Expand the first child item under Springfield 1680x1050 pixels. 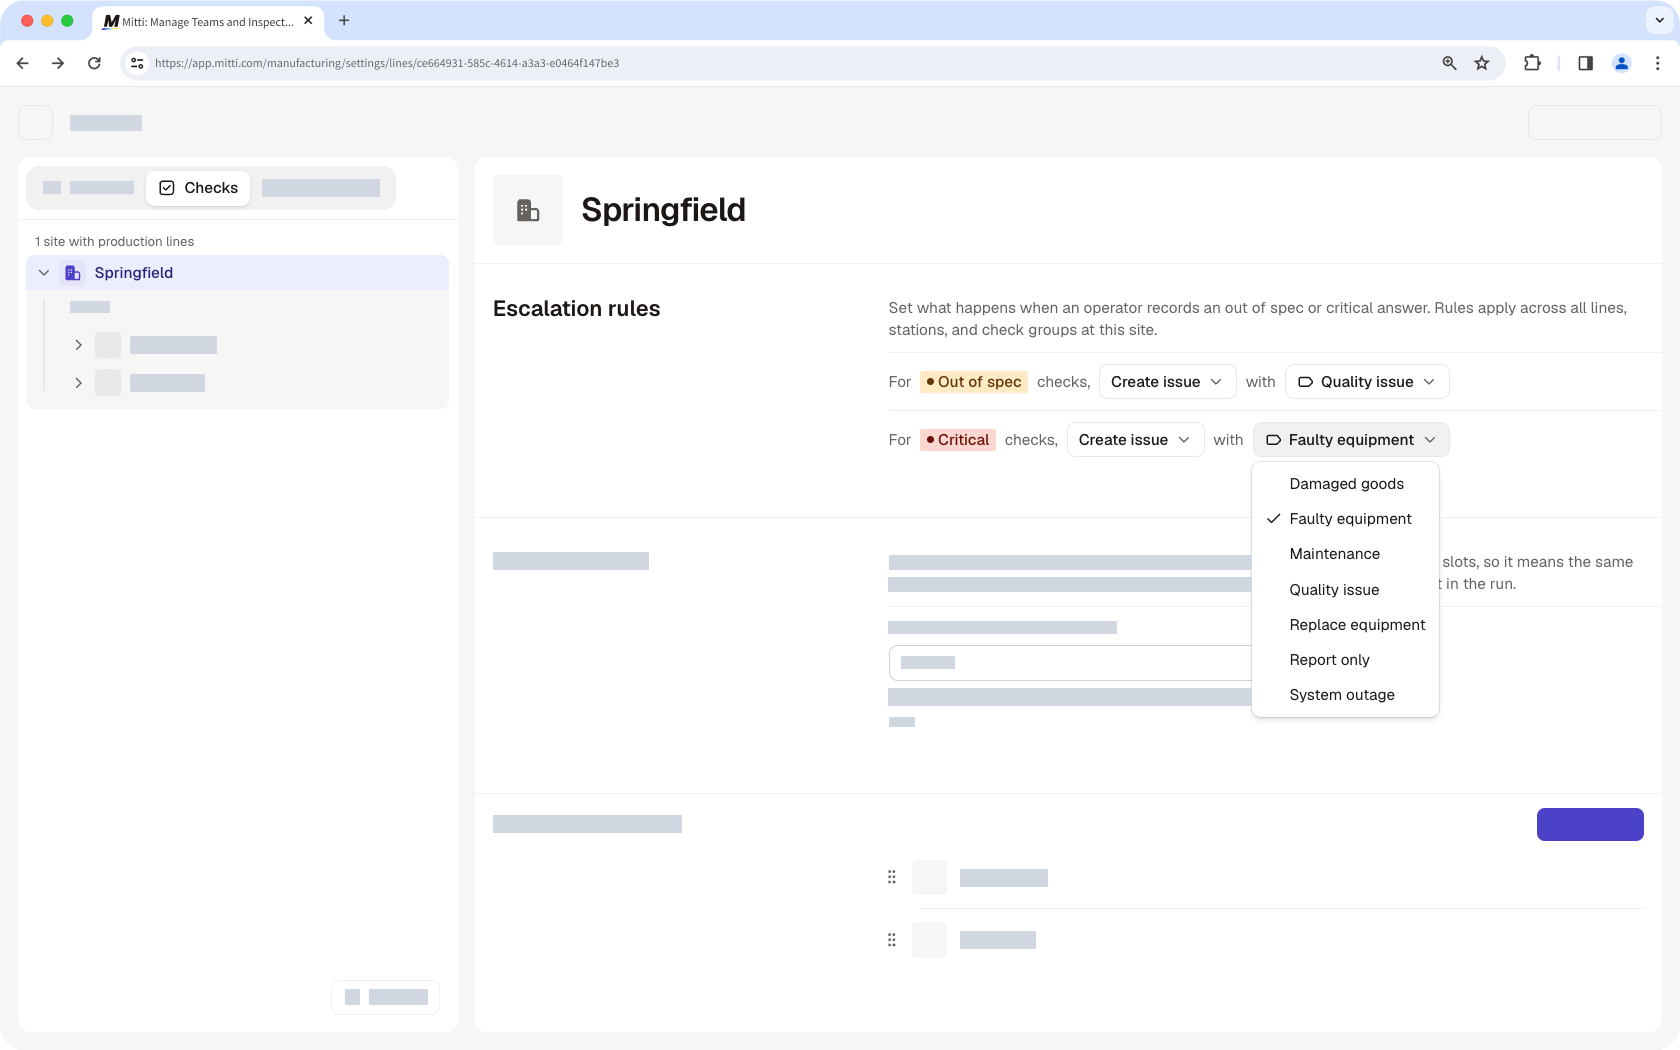click(78, 345)
